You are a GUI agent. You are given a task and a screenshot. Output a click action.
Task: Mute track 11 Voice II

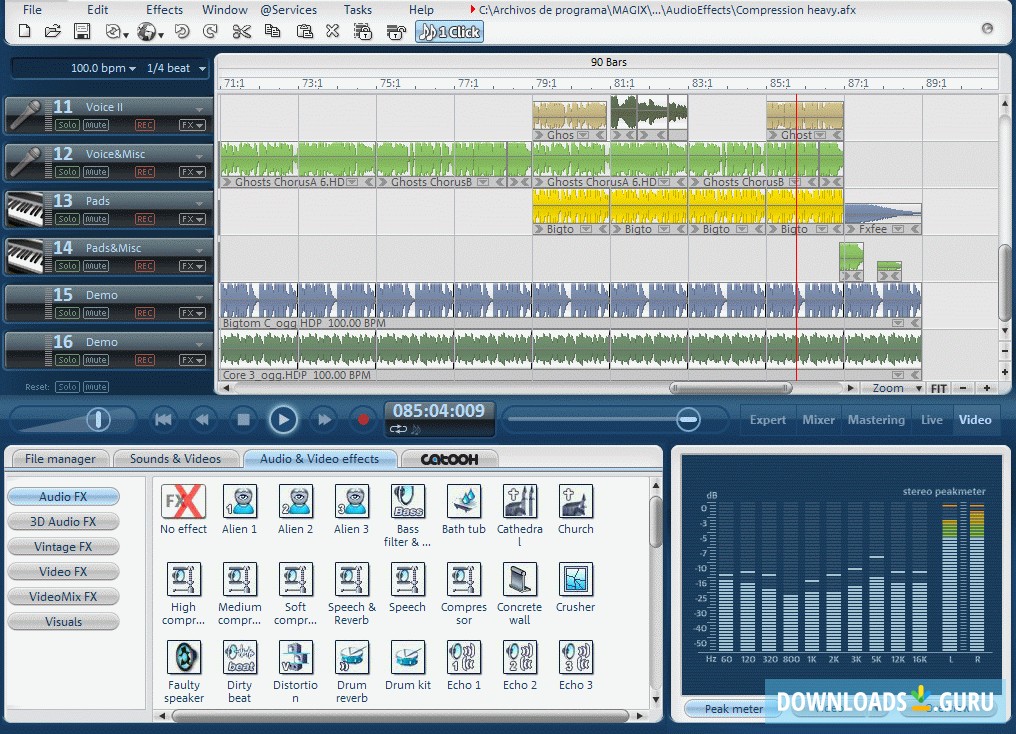(94, 125)
